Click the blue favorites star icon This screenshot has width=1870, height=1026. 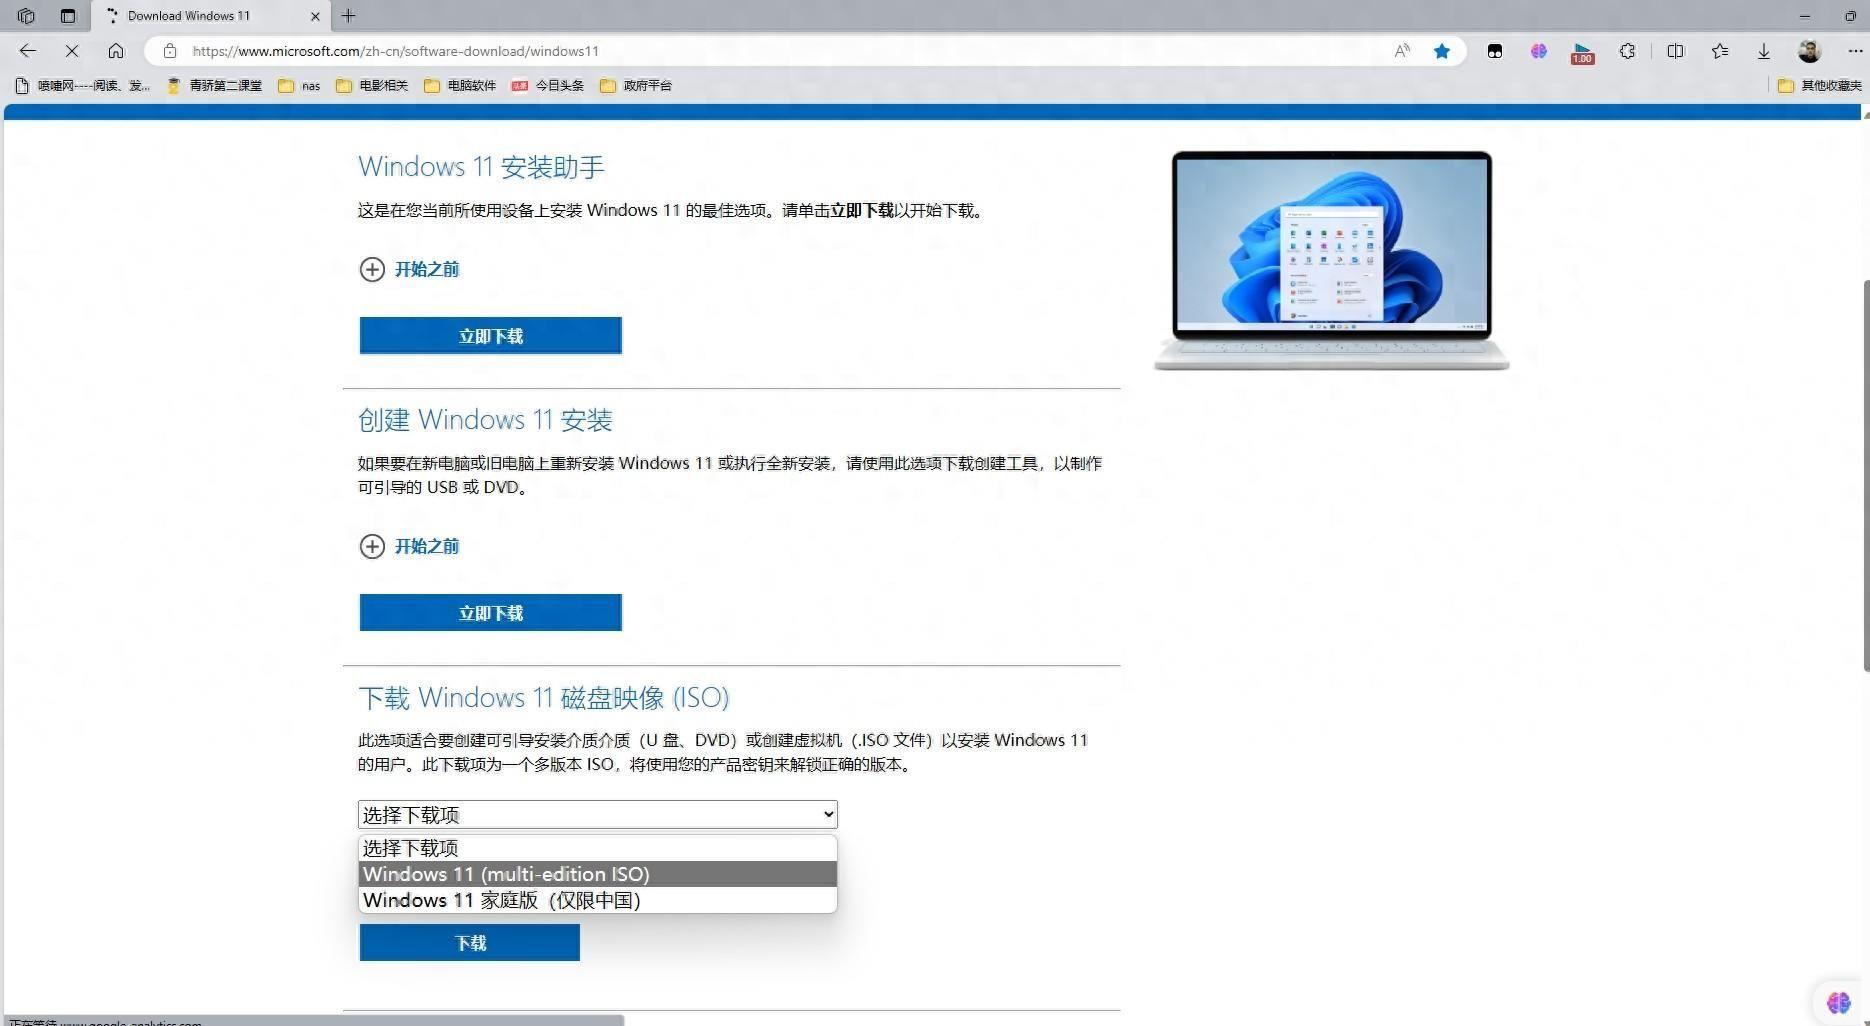pos(1442,51)
